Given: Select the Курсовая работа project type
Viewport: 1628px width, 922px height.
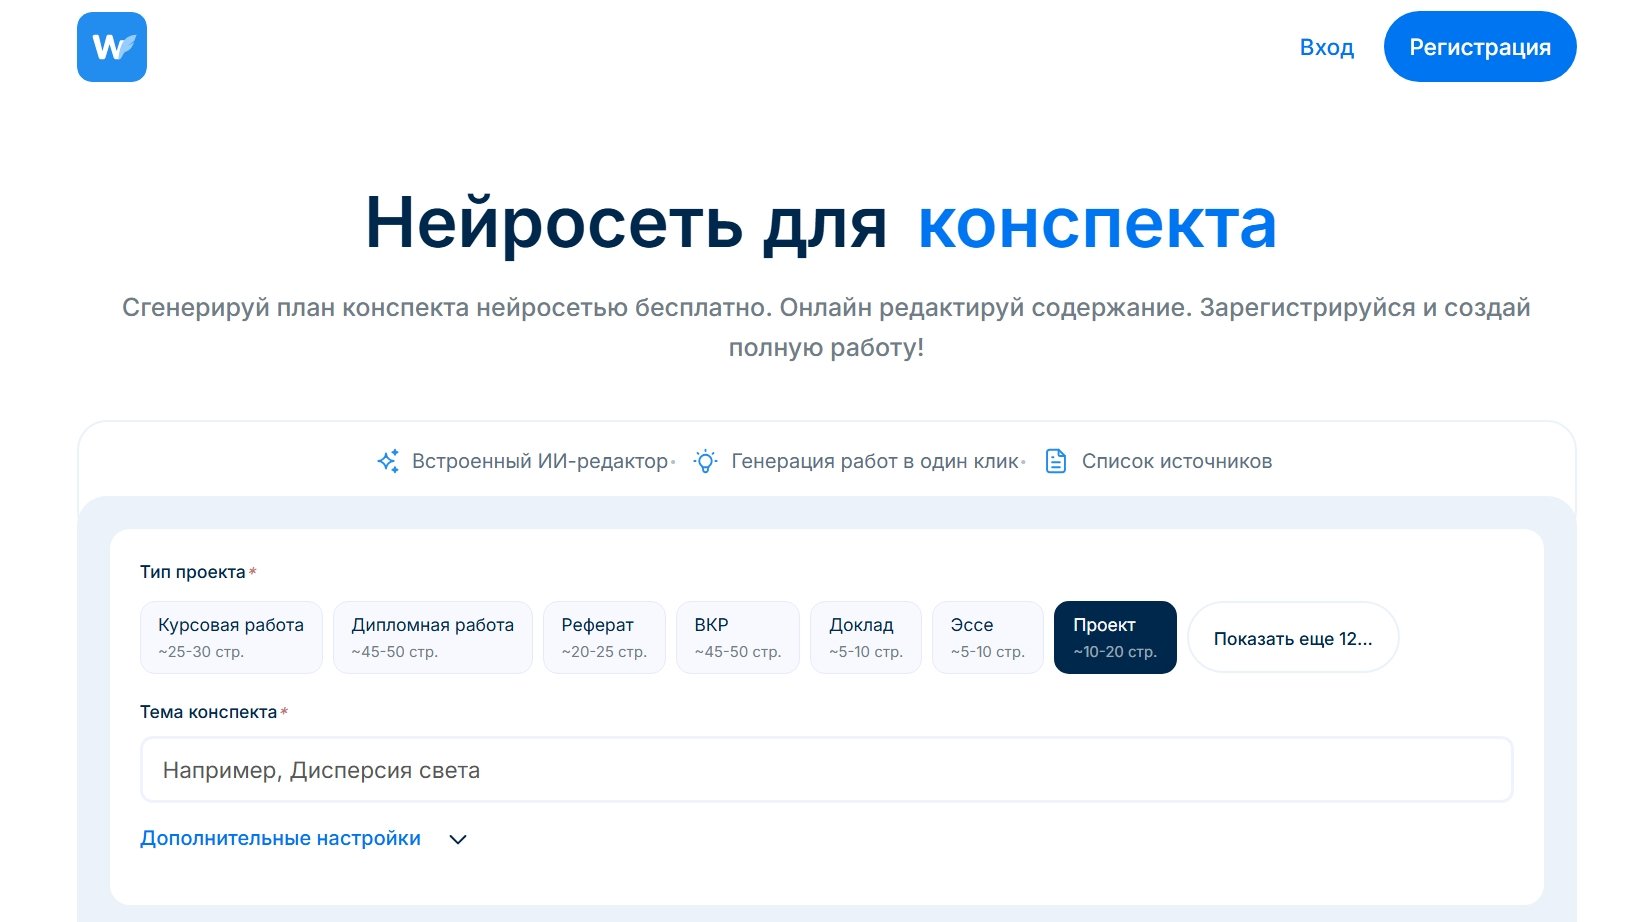Looking at the screenshot, I should click(x=231, y=637).
